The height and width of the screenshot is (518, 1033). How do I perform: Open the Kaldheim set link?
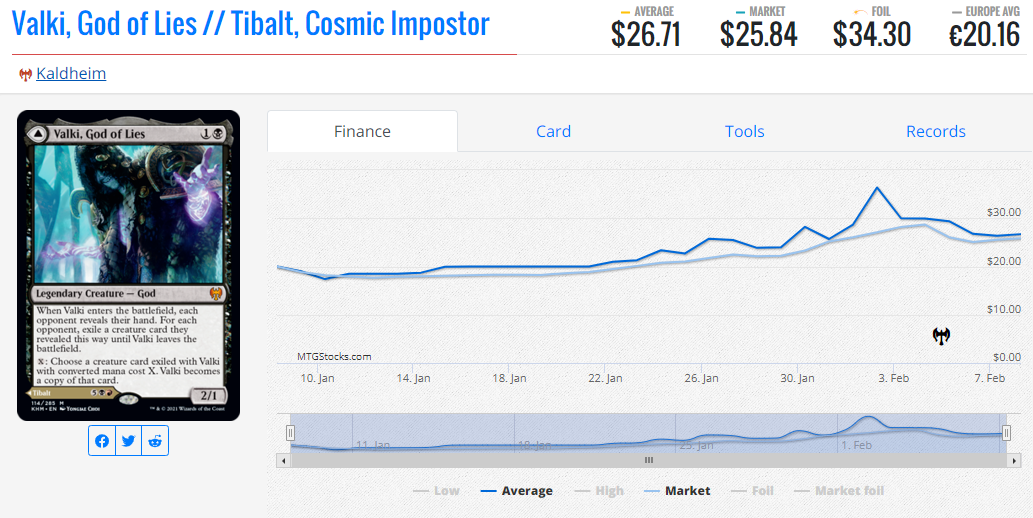[71, 74]
